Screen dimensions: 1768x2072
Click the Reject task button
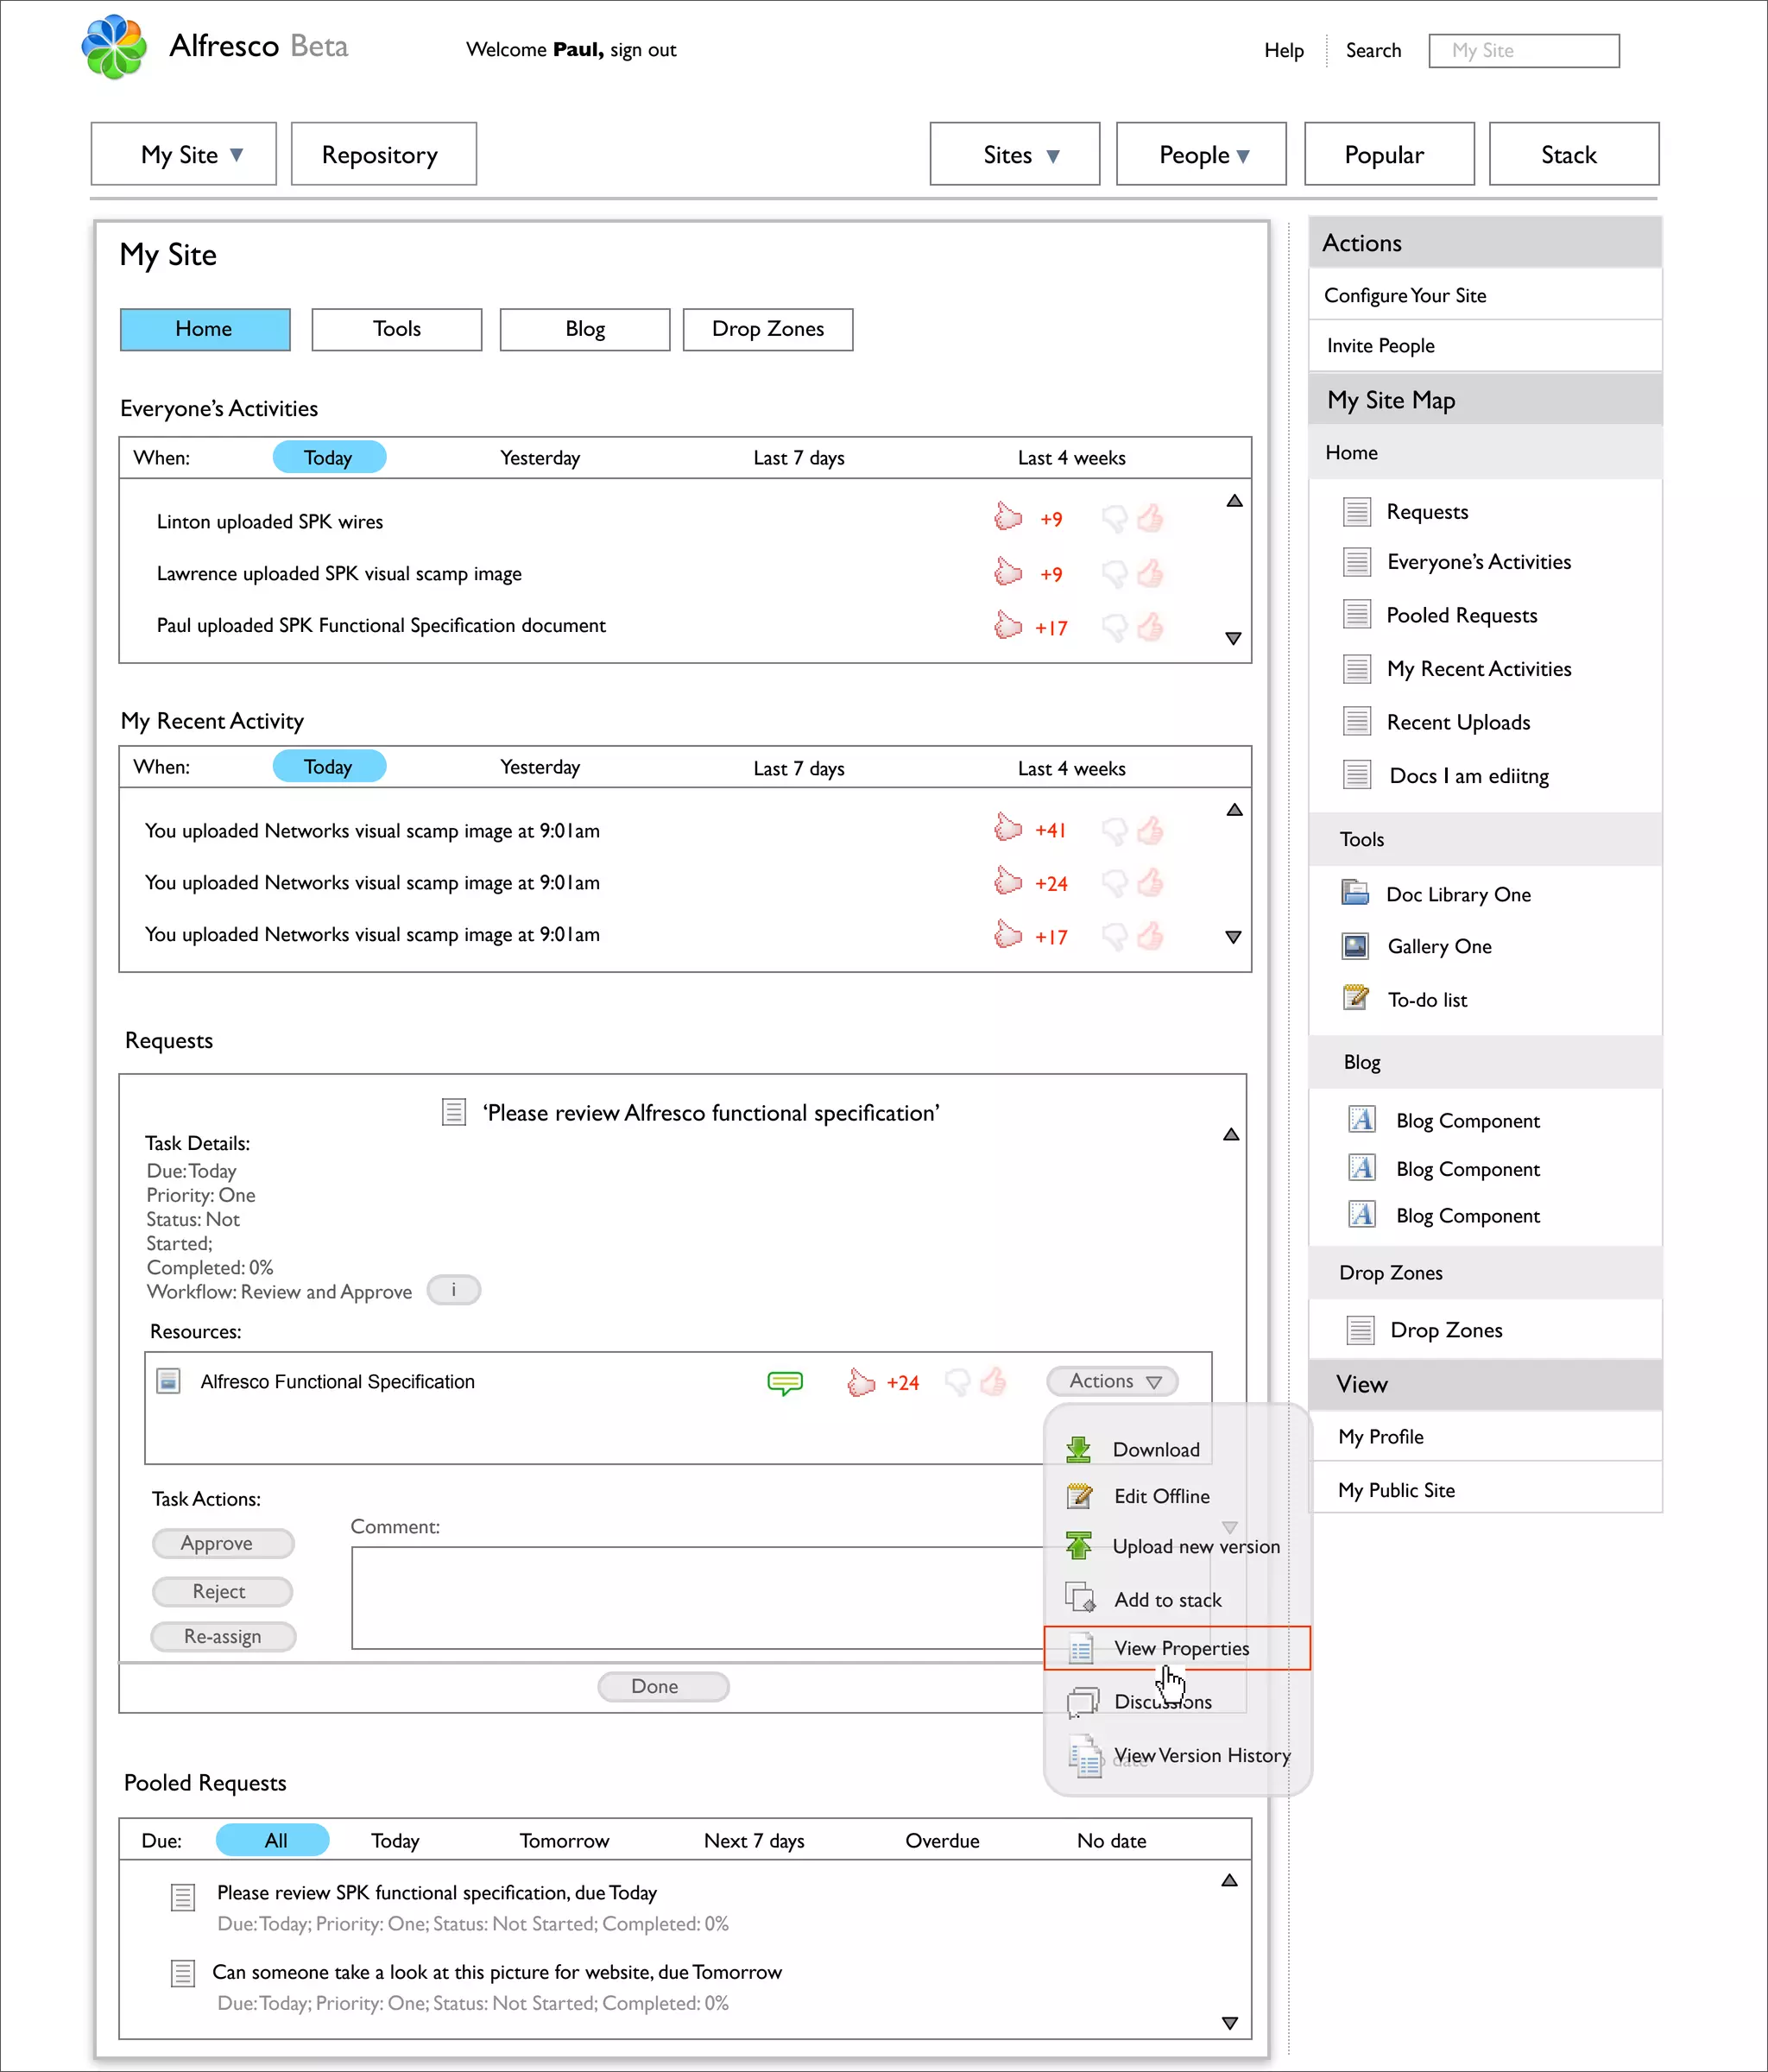click(x=223, y=1591)
